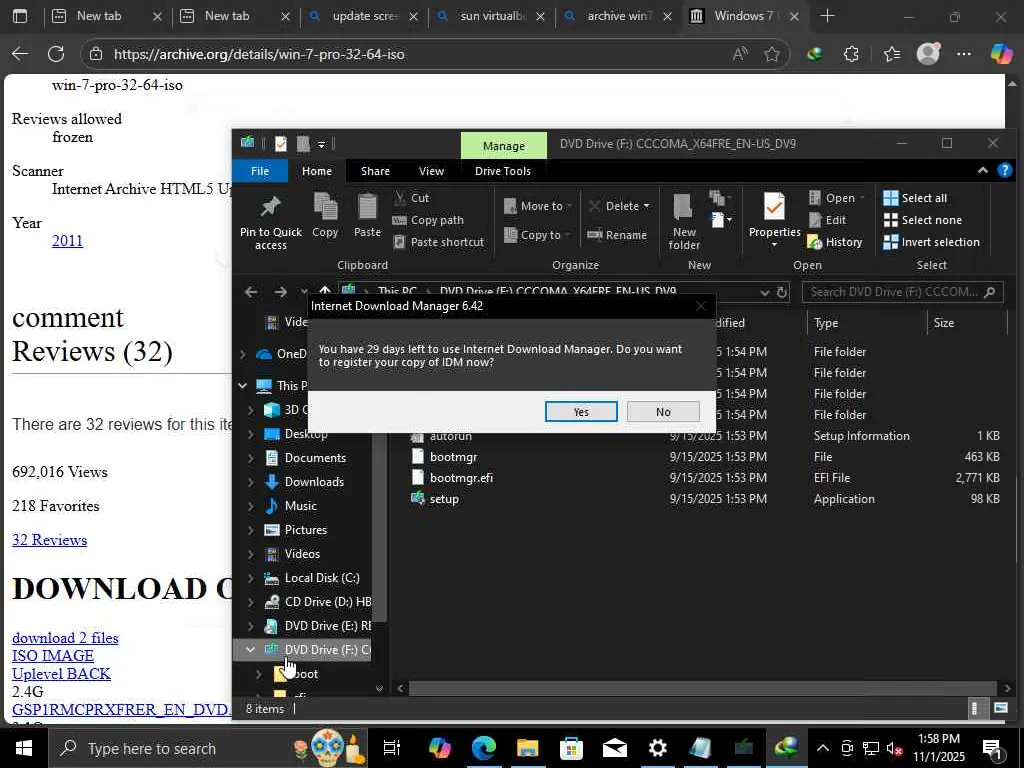This screenshot has width=1024, height=768.
Task: Close the Internet Download Manager dialog
Action: pos(701,306)
